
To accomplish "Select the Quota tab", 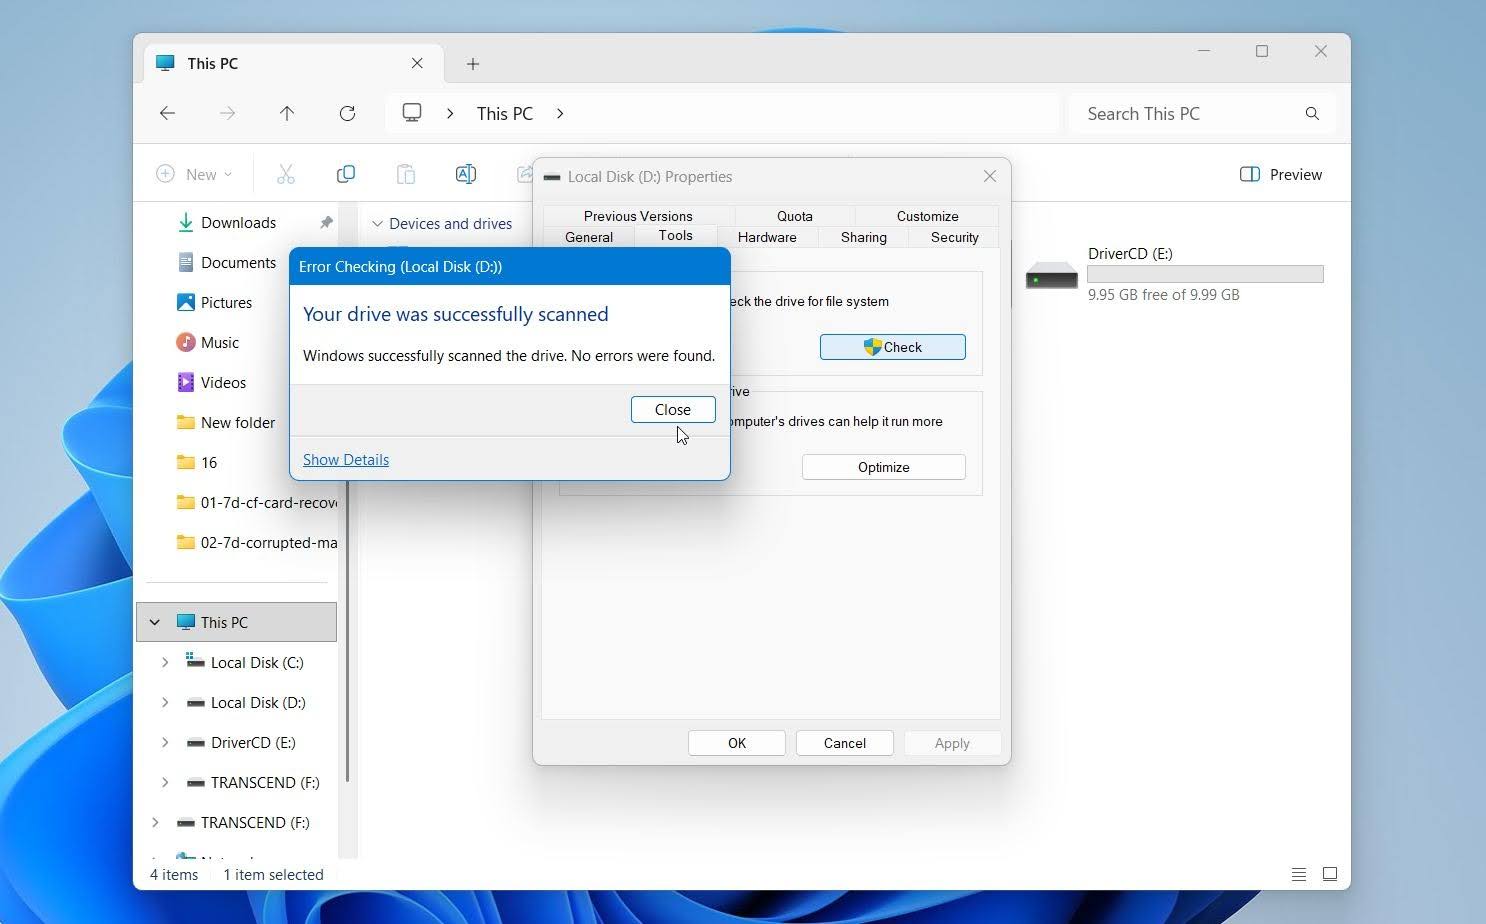I will [795, 216].
